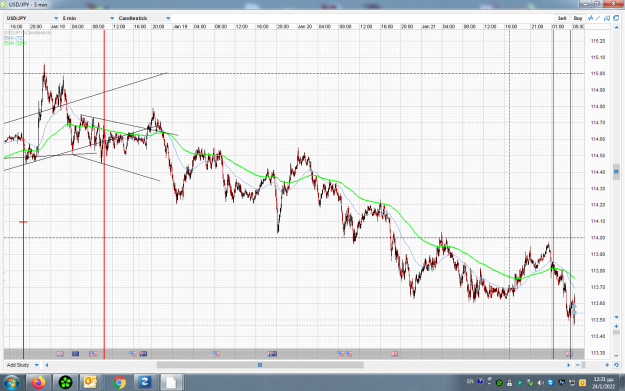The width and height of the screenshot is (625, 391).
Task: Click the Buy button
Action: [x=578, y=18]
